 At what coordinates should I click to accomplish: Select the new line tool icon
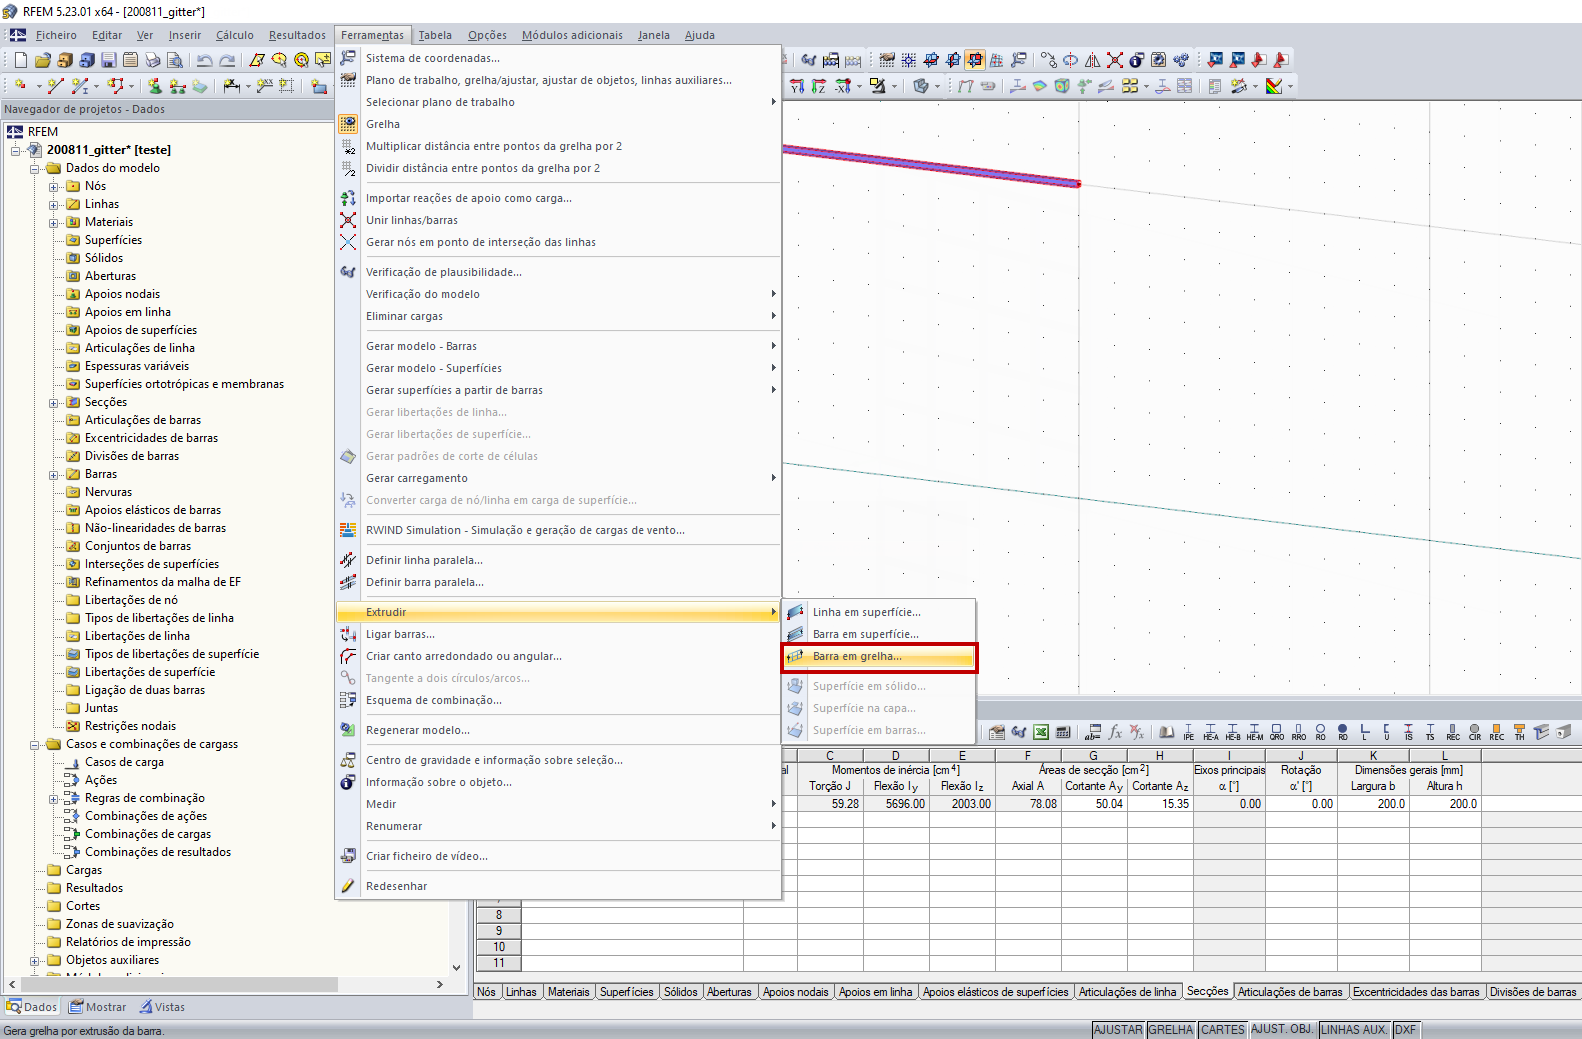(x=56, y=86)
